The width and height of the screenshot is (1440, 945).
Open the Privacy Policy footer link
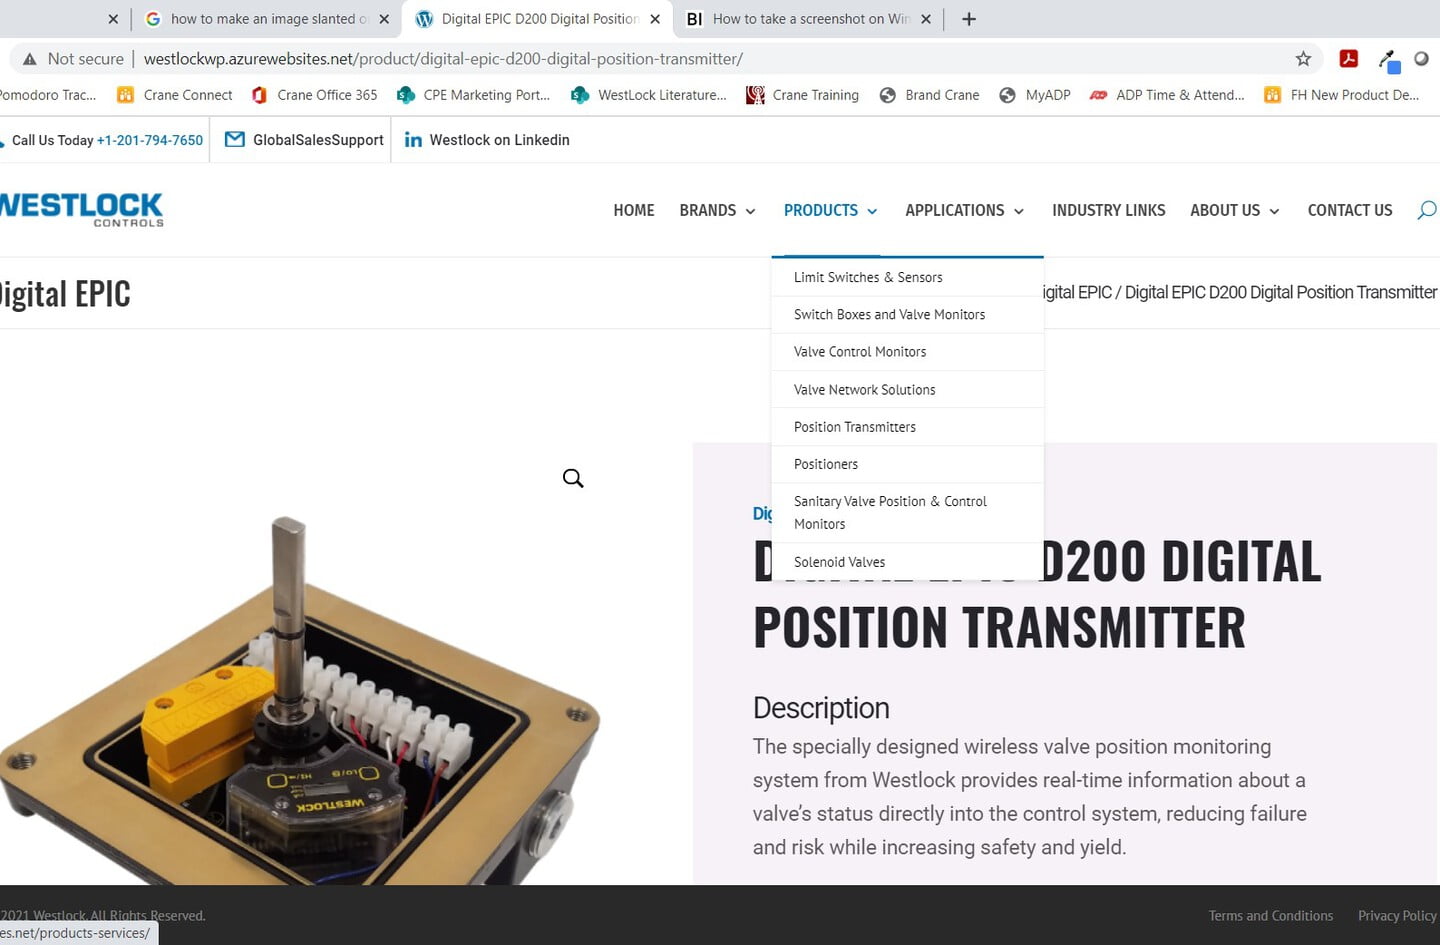1396,916
